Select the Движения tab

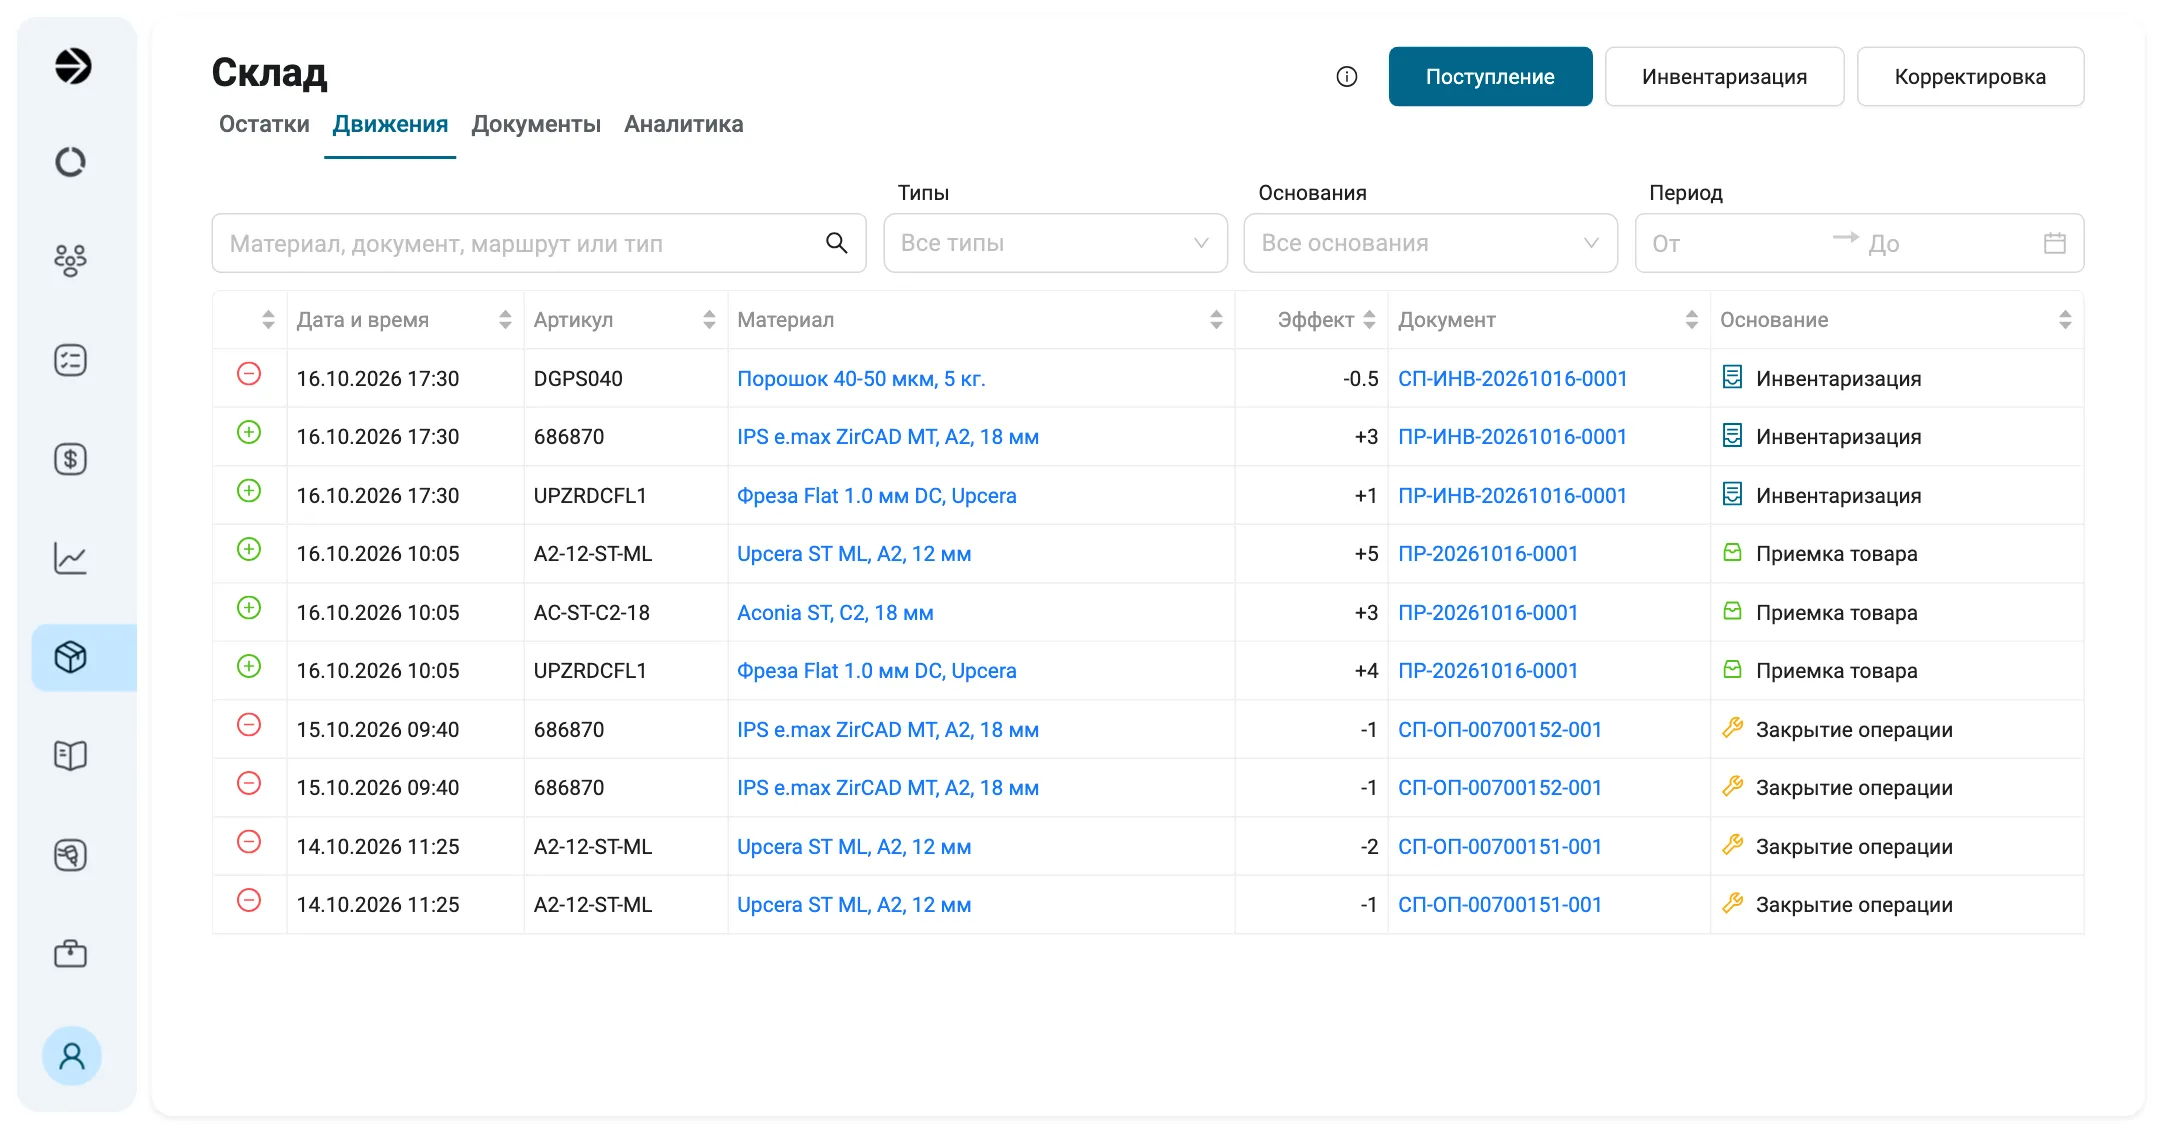390,124
